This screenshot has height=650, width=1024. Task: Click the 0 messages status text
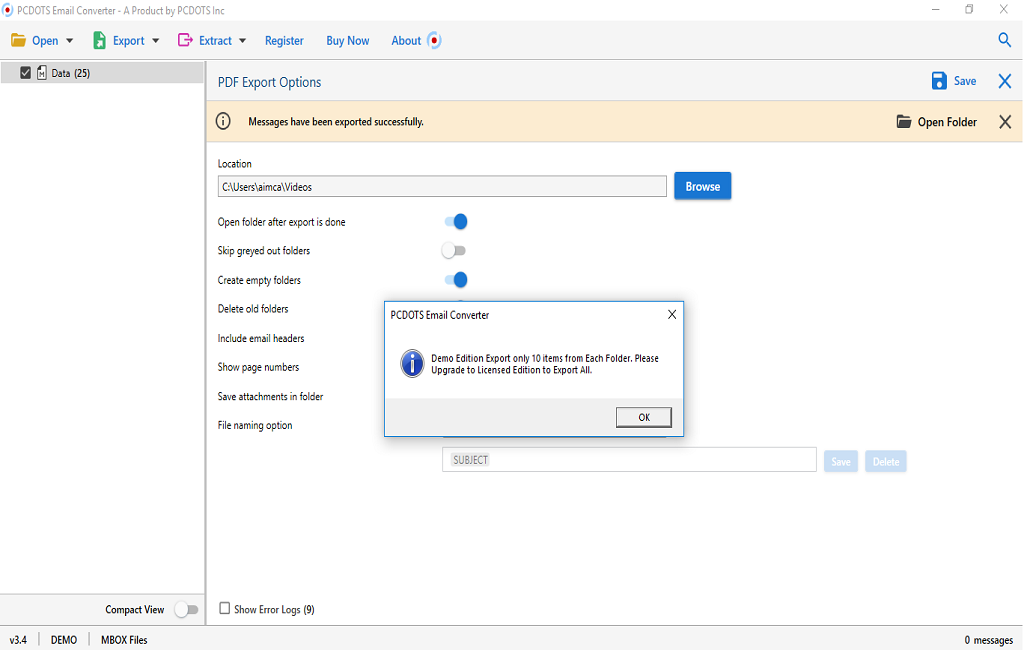pyautogui.click(x=989, y=640)
